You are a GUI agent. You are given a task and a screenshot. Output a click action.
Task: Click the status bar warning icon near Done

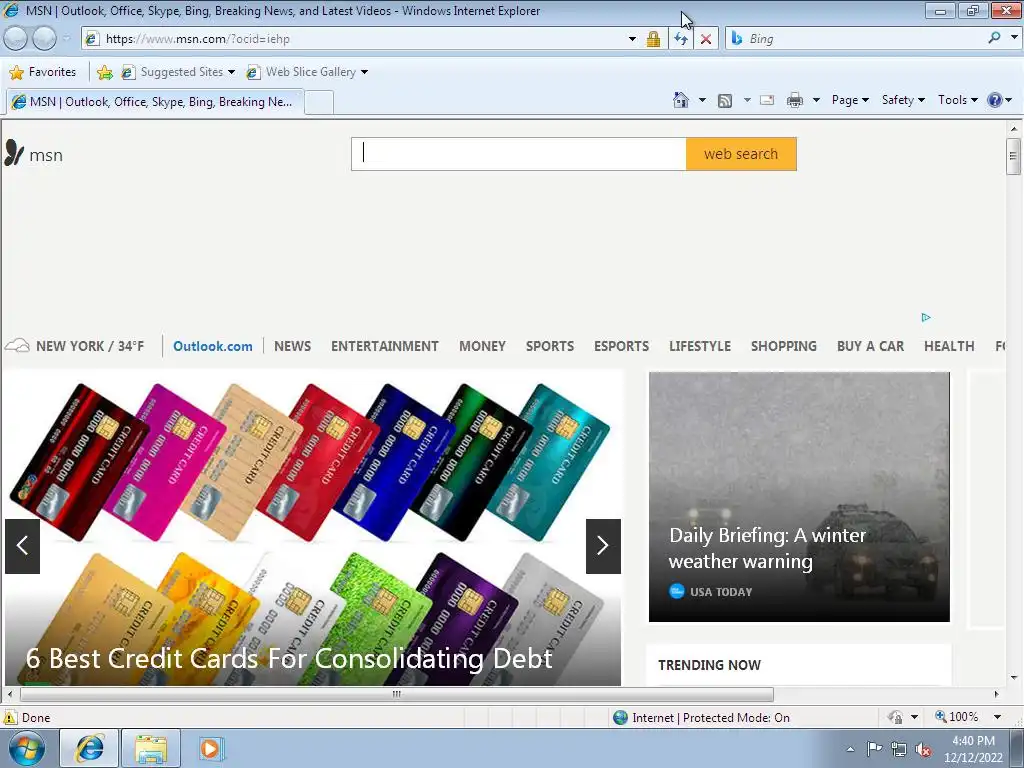click(x=10, y=717)
